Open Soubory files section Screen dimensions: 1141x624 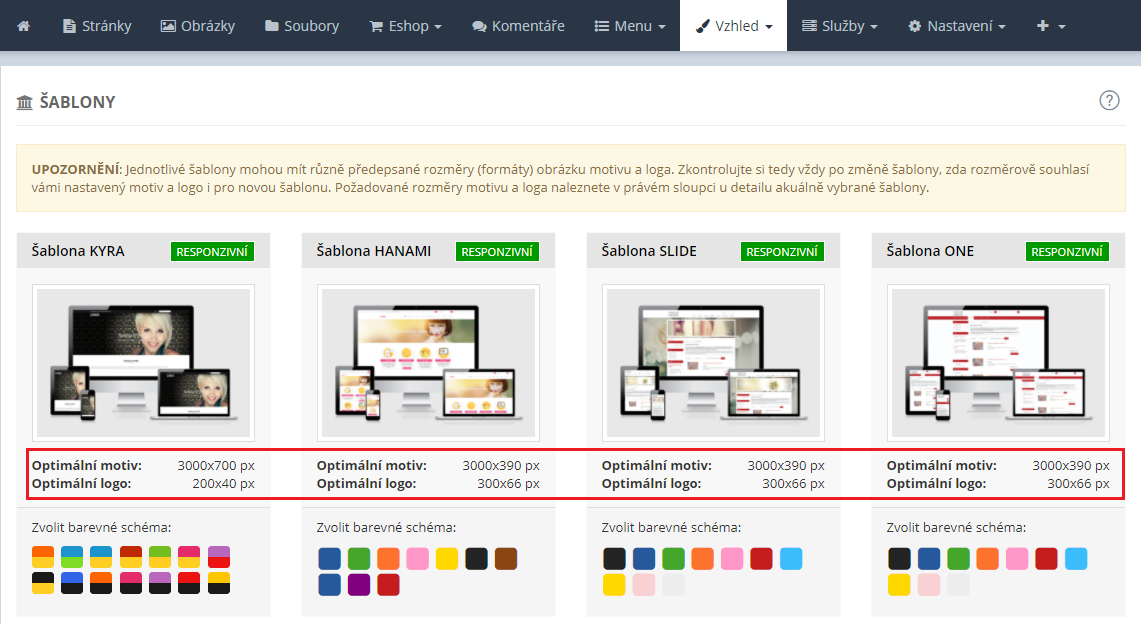click(302, 26)
